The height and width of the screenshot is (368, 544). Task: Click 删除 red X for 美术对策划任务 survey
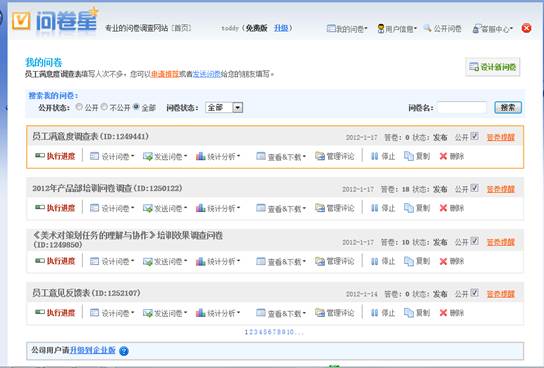(443, 261)
